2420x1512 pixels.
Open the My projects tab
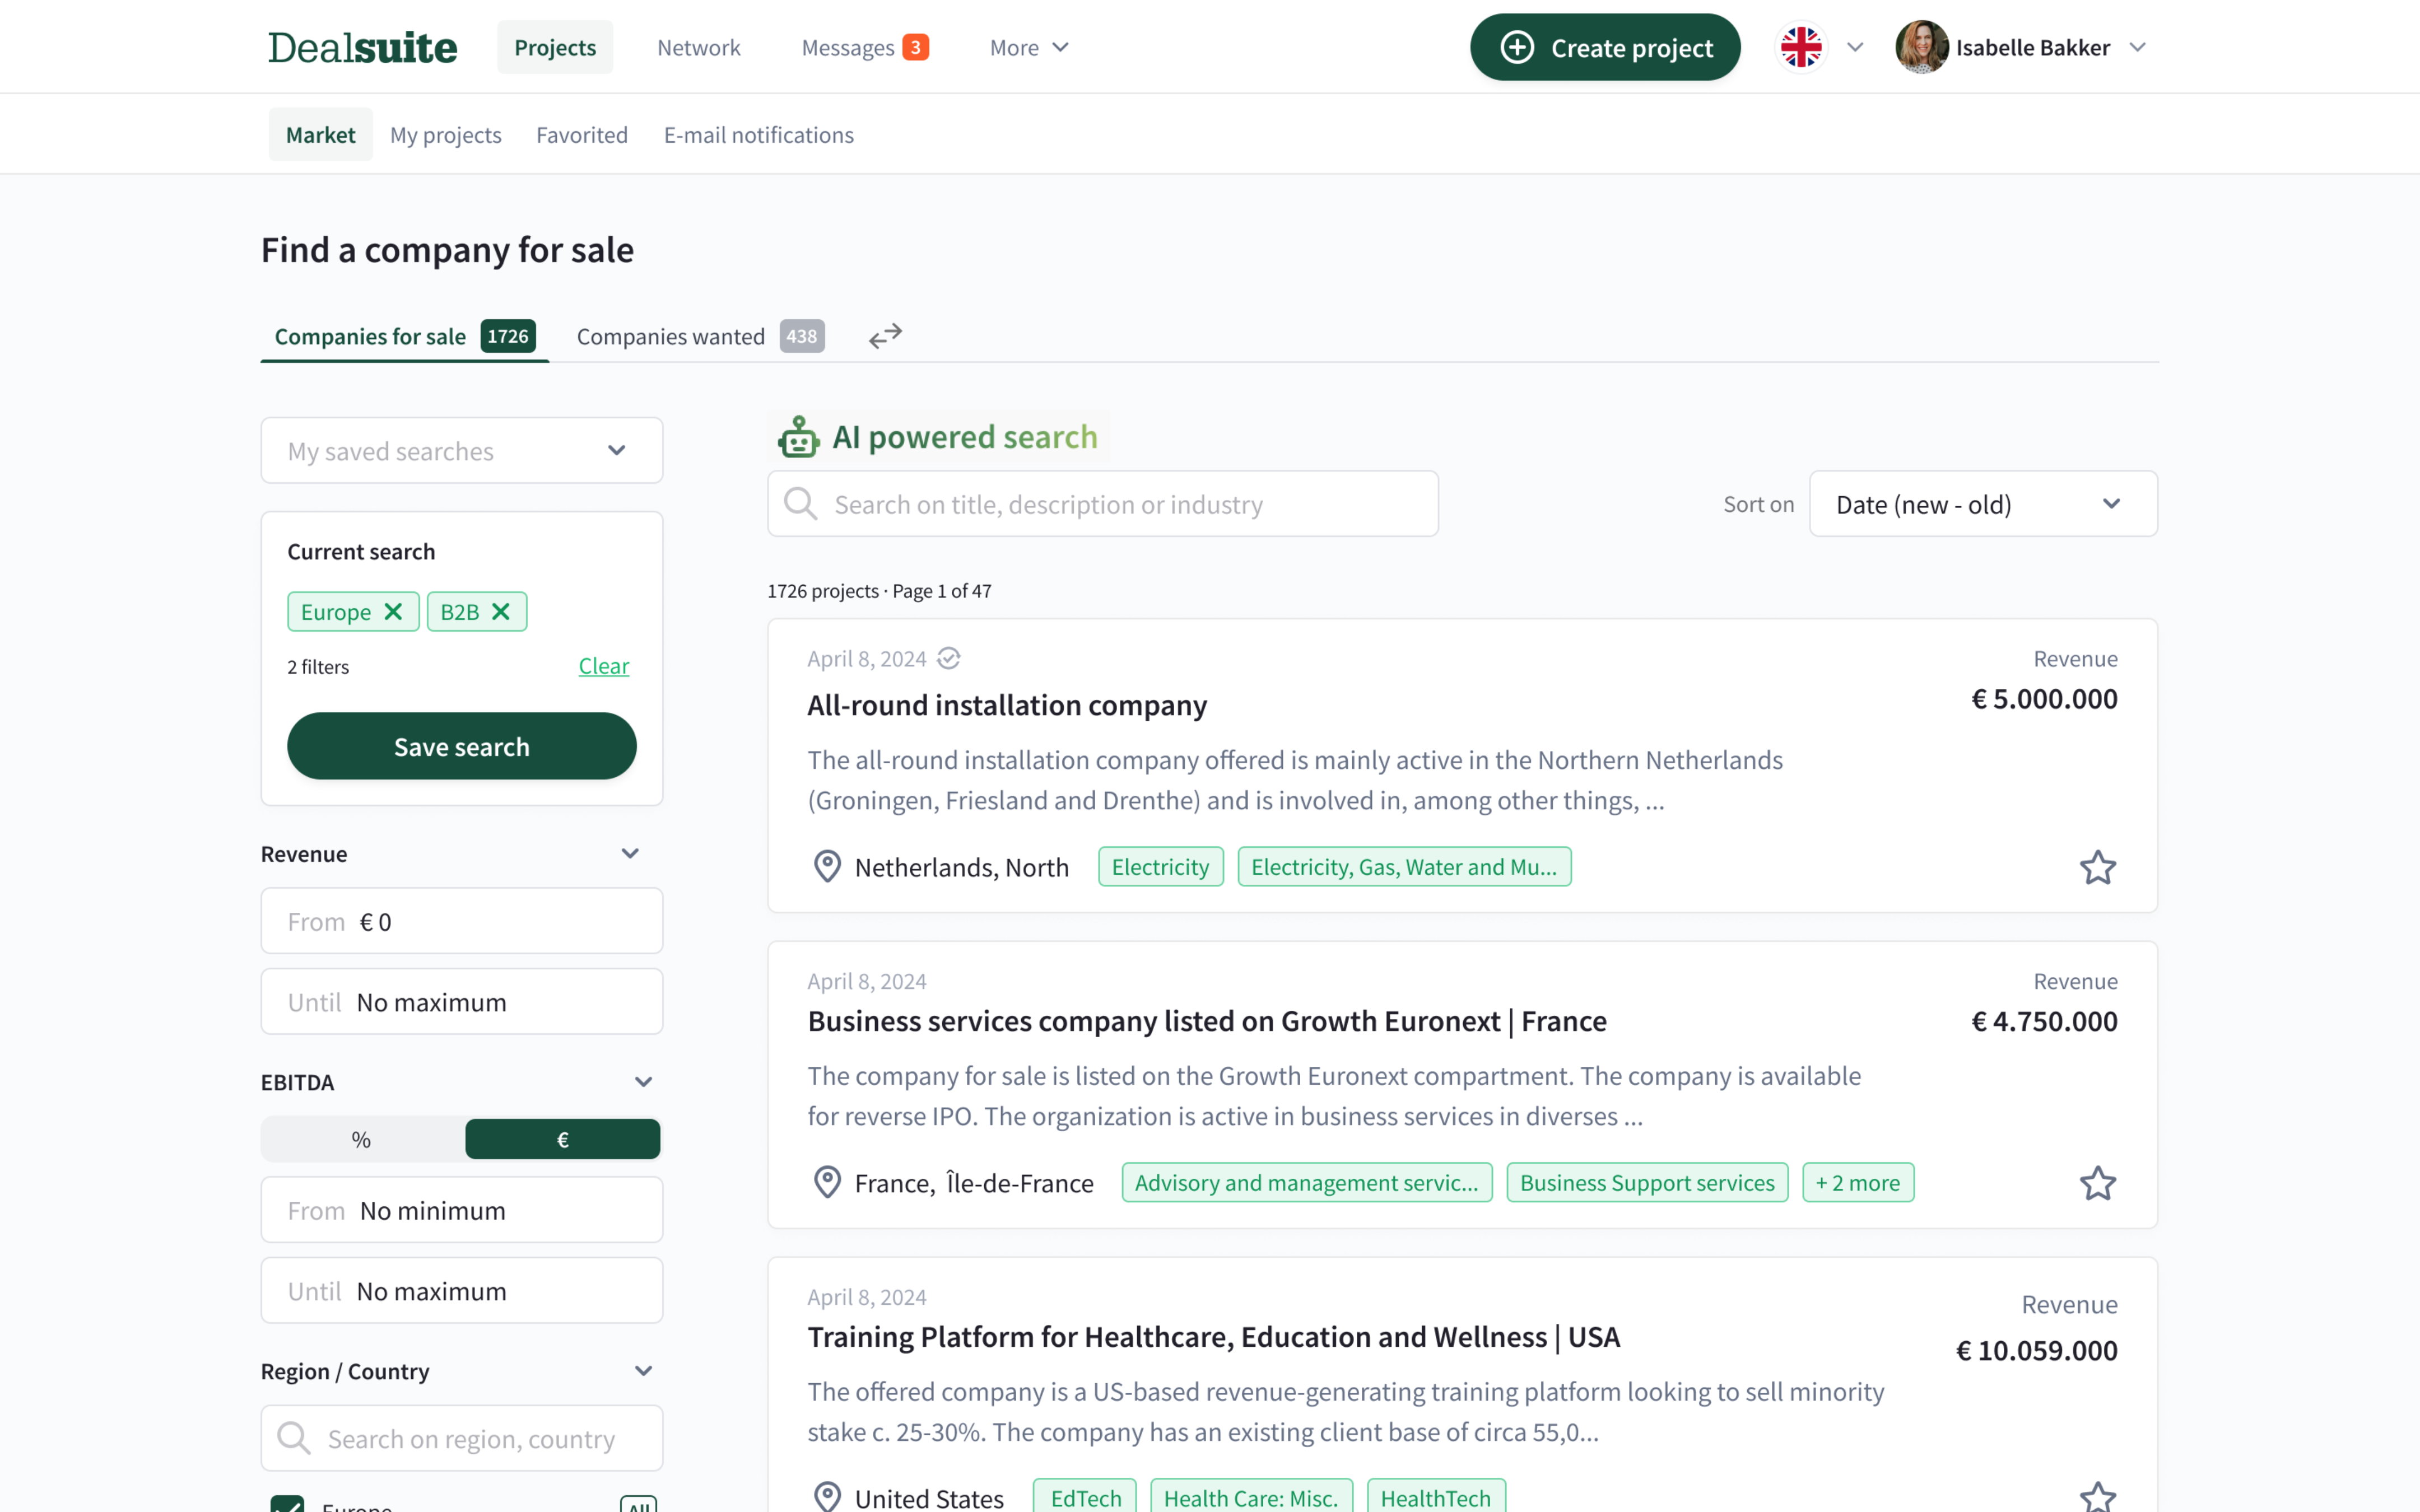(x=445, y=135)
